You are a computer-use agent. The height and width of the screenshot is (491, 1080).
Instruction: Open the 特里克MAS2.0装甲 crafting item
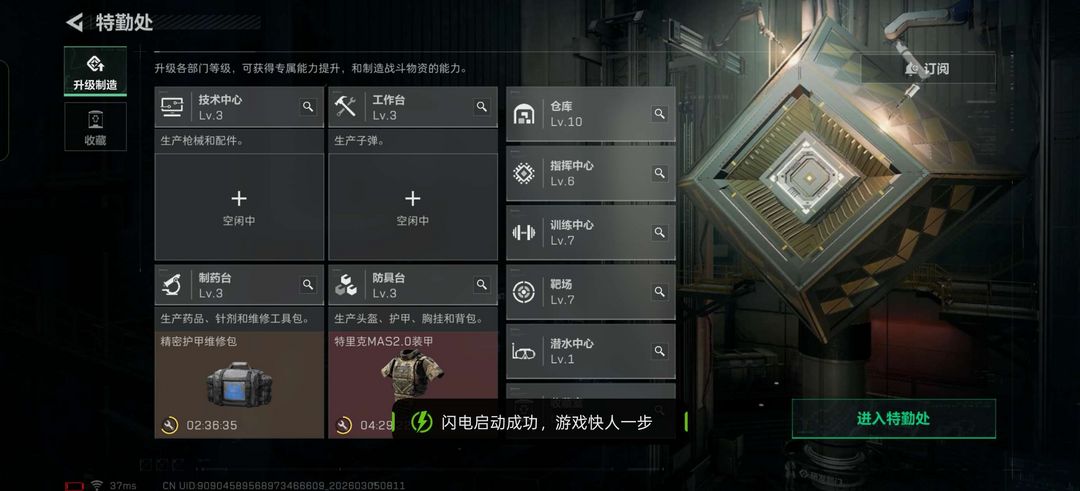coord(413,385)
